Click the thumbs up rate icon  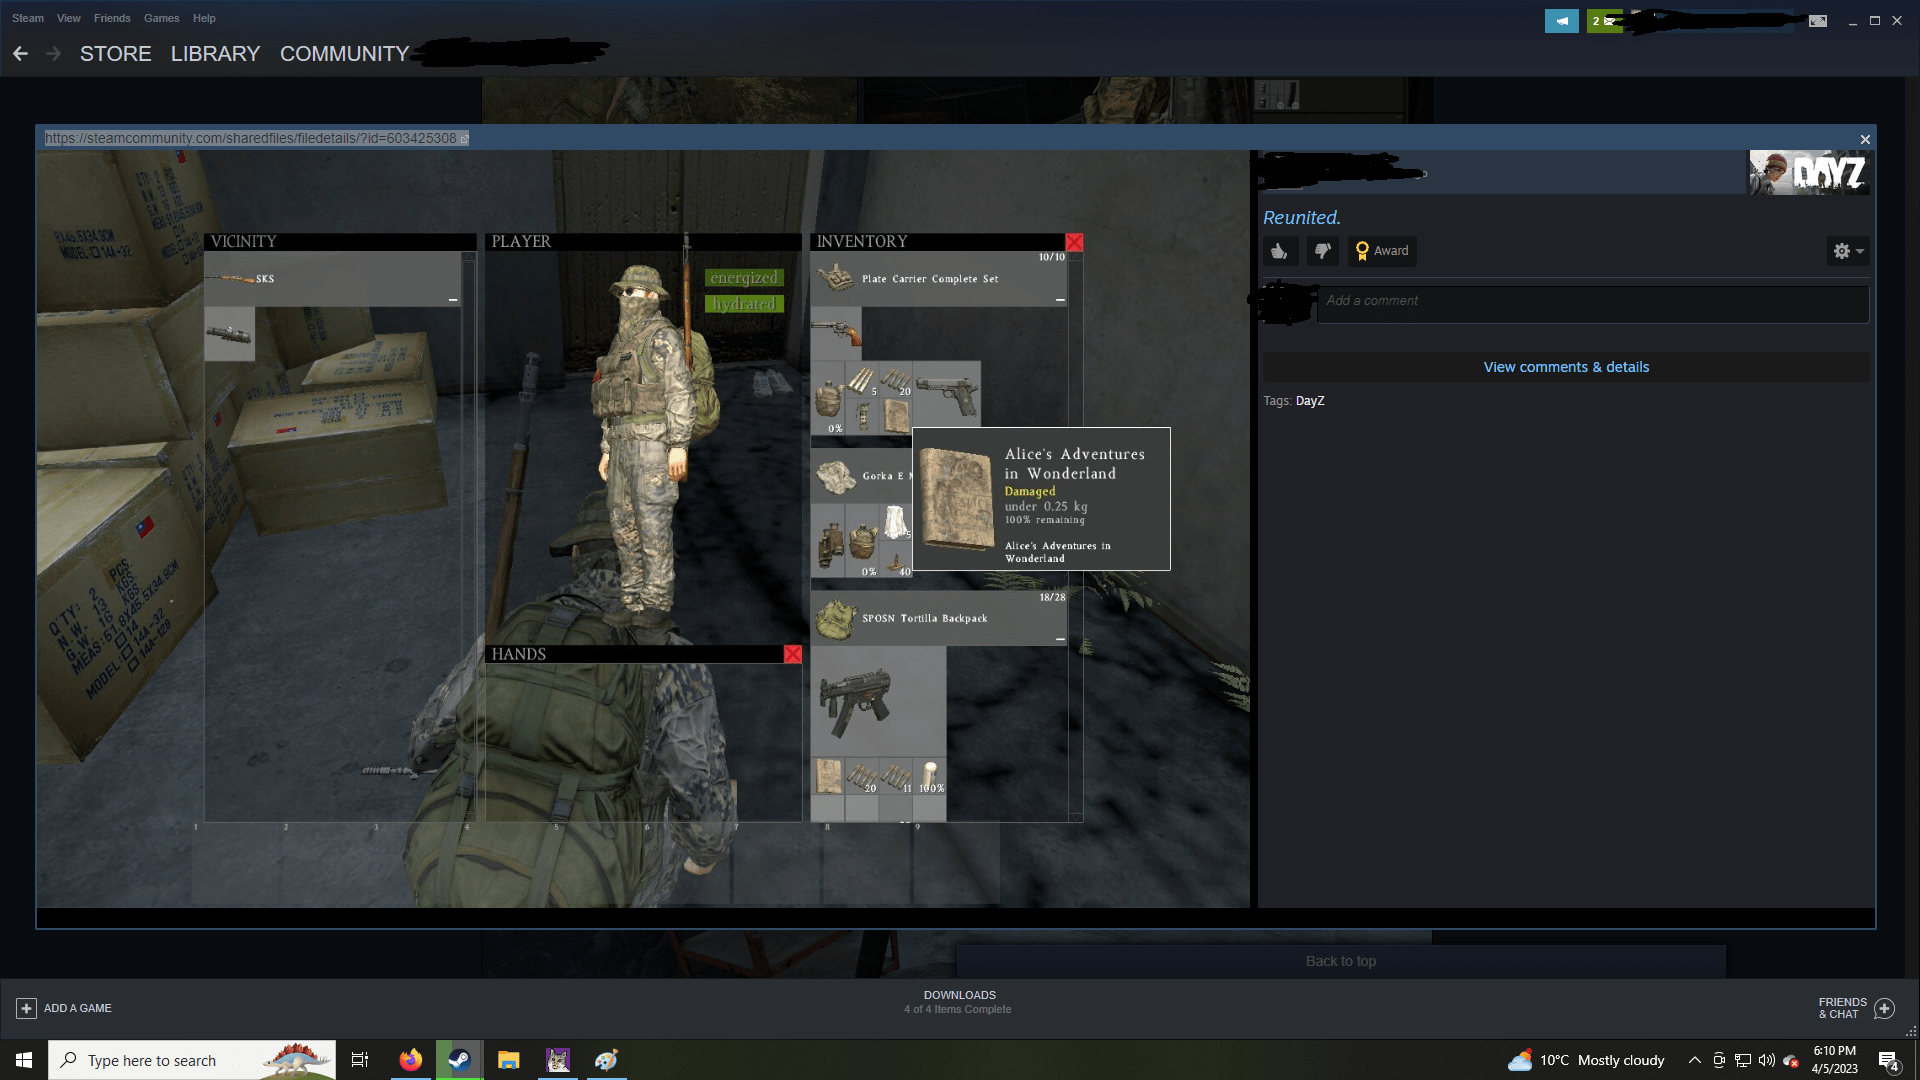coord(1279,251)
